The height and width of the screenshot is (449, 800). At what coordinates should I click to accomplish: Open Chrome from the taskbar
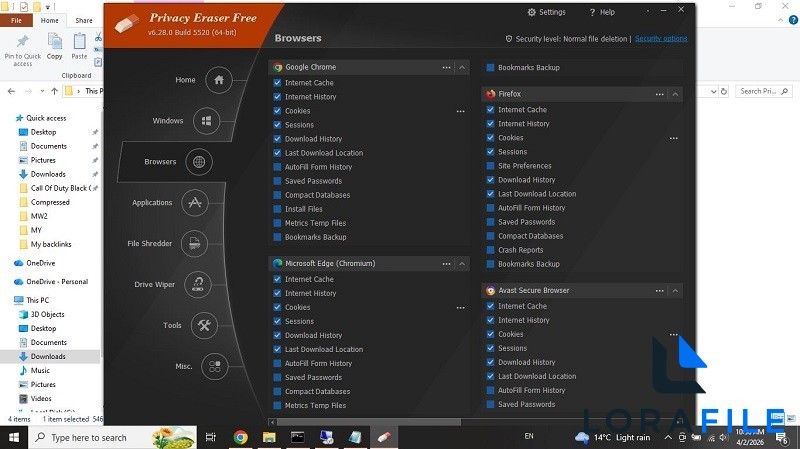point(240,437)
